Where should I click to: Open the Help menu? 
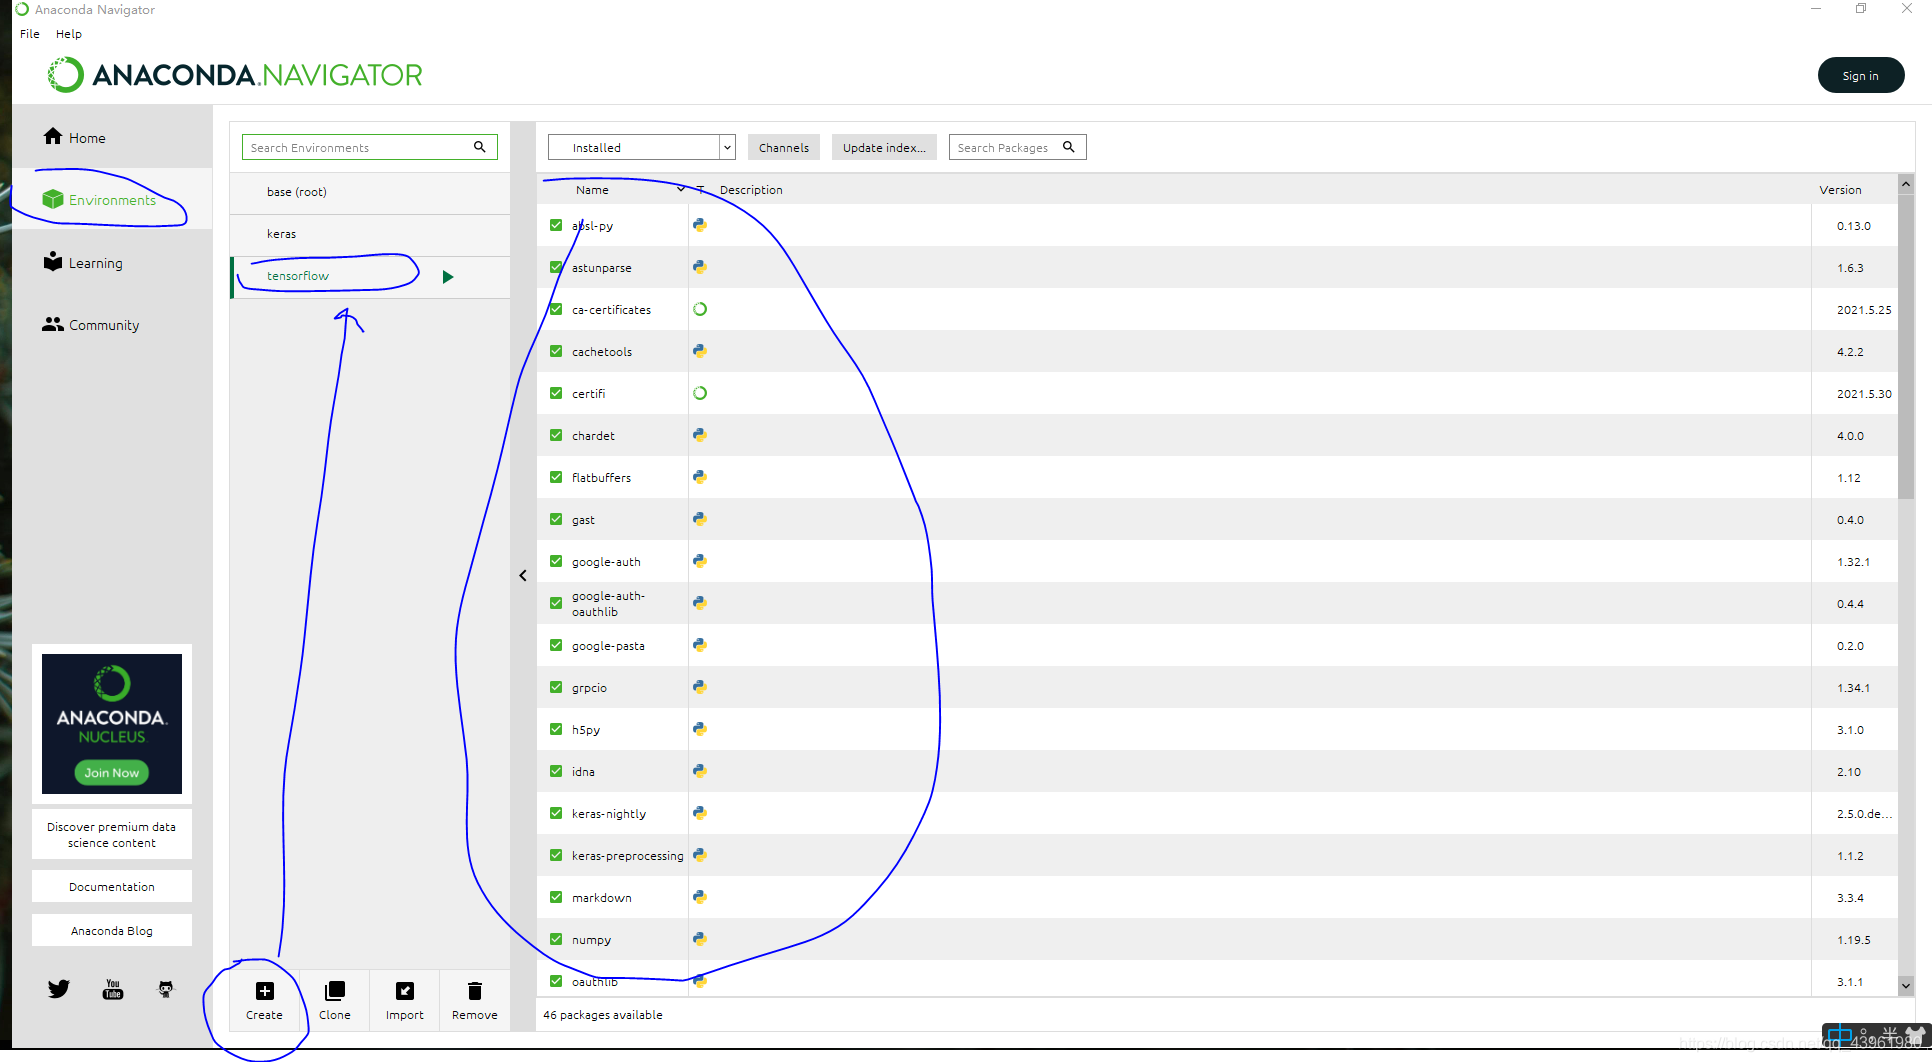click(69, 33)
